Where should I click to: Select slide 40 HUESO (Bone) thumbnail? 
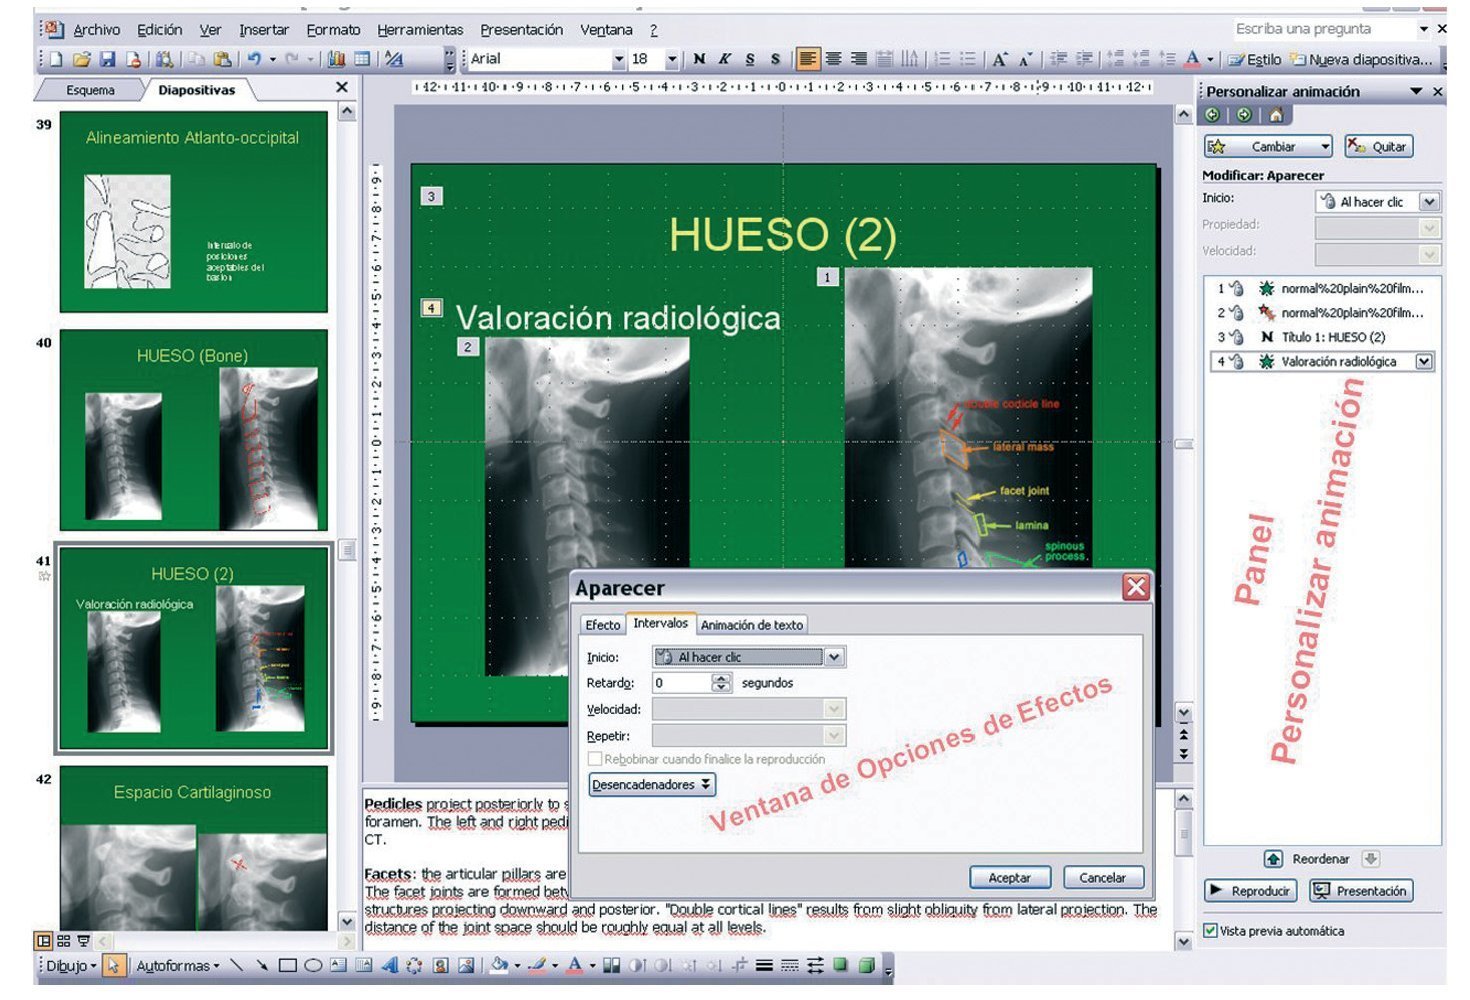pos(193,431)
